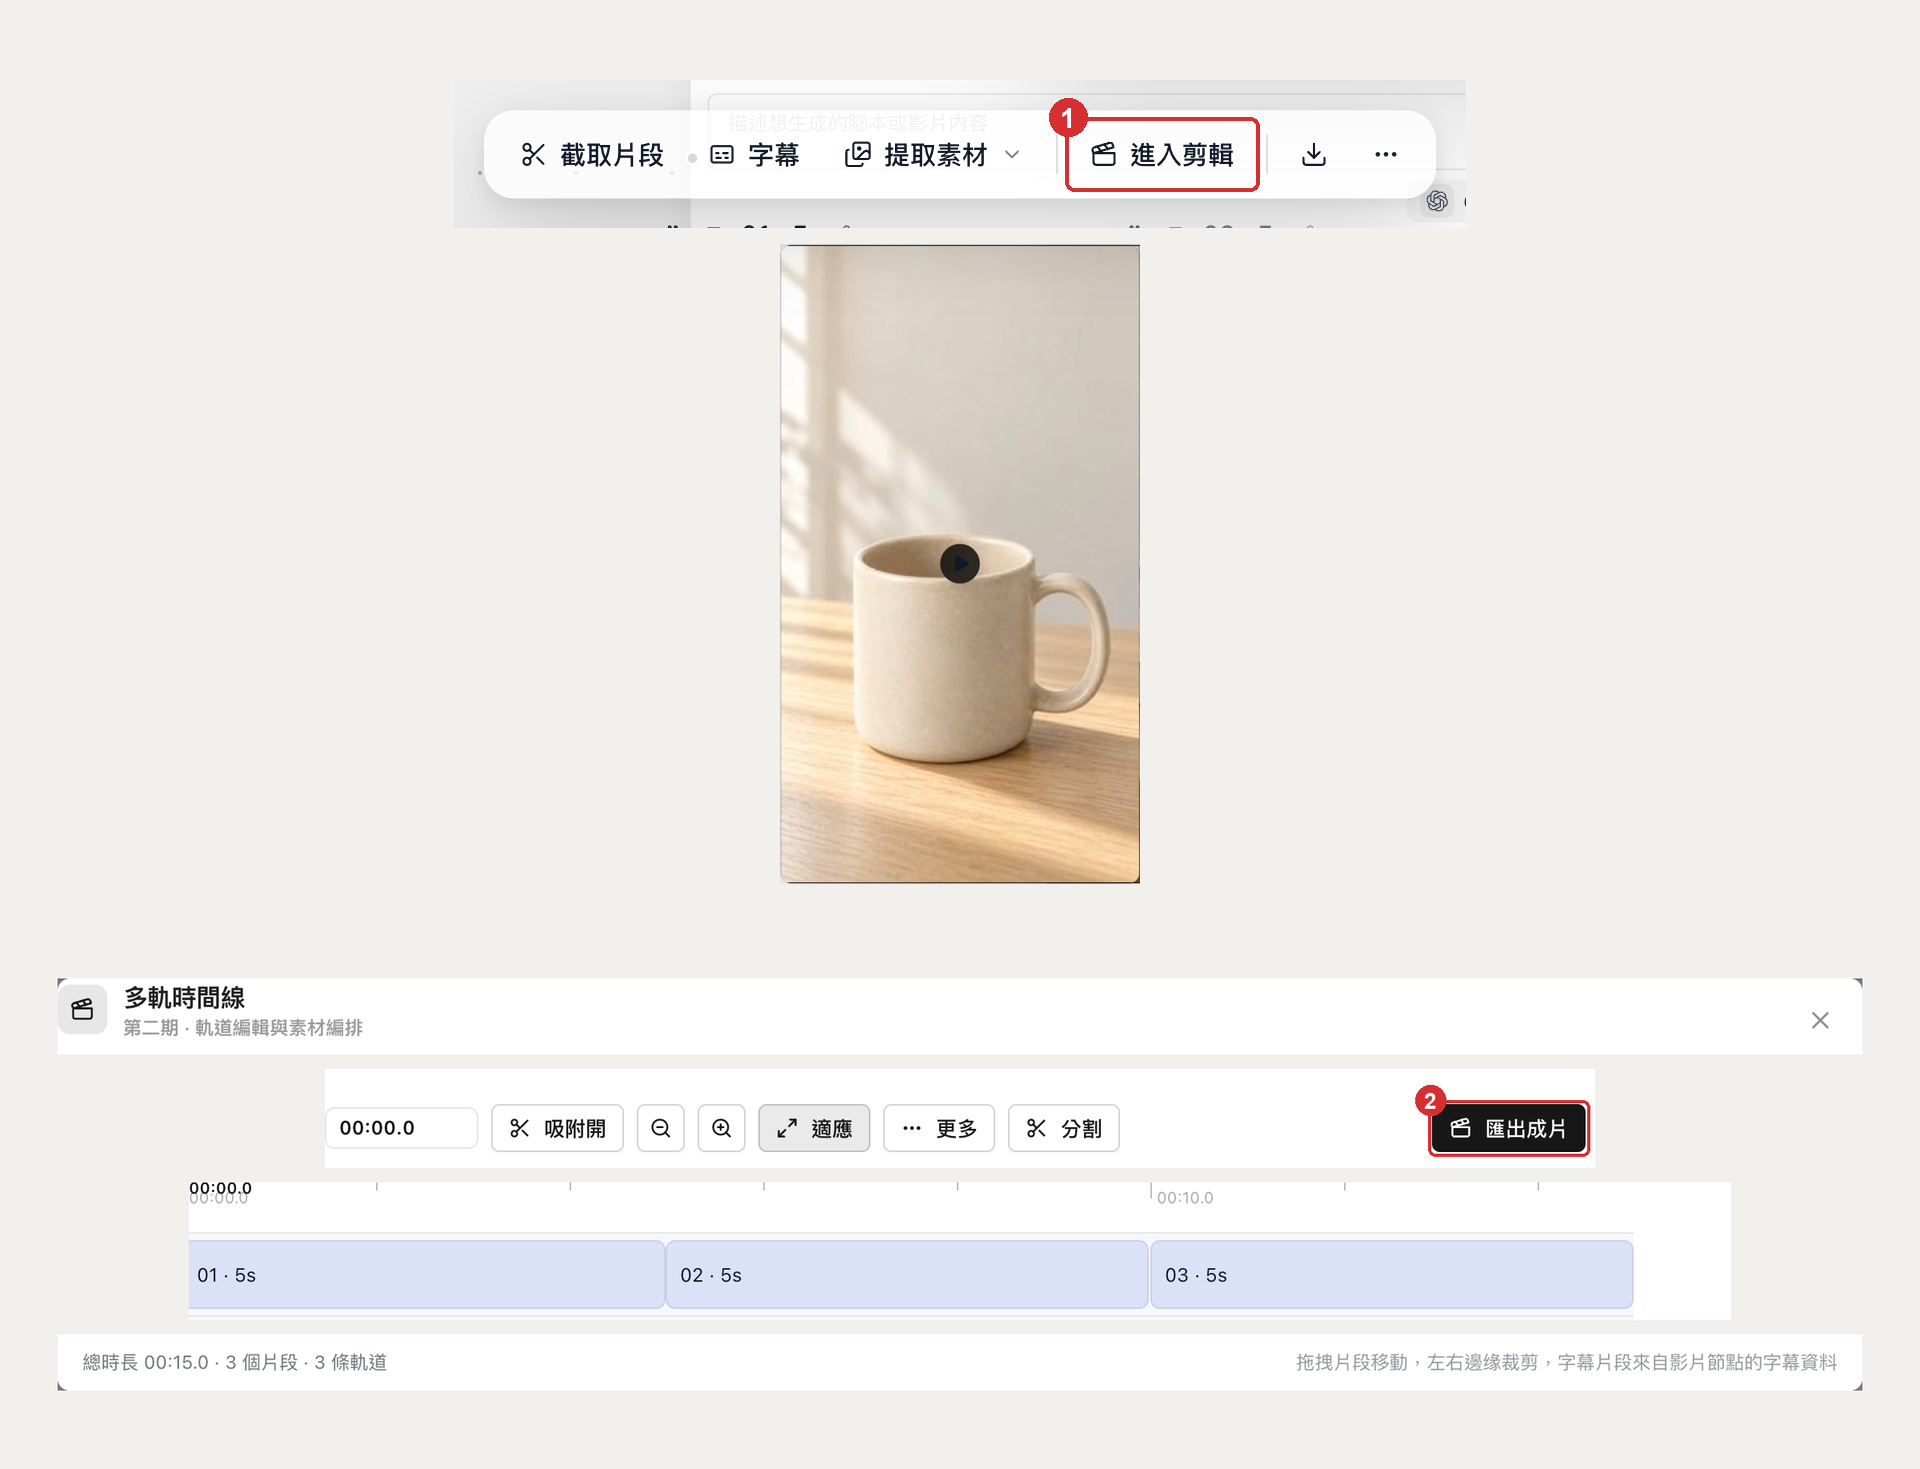The height and width of the screenshot is (1469, 1920).
Task: Click 匯出成片 export button
Action: click(x=1509, y=1129)
